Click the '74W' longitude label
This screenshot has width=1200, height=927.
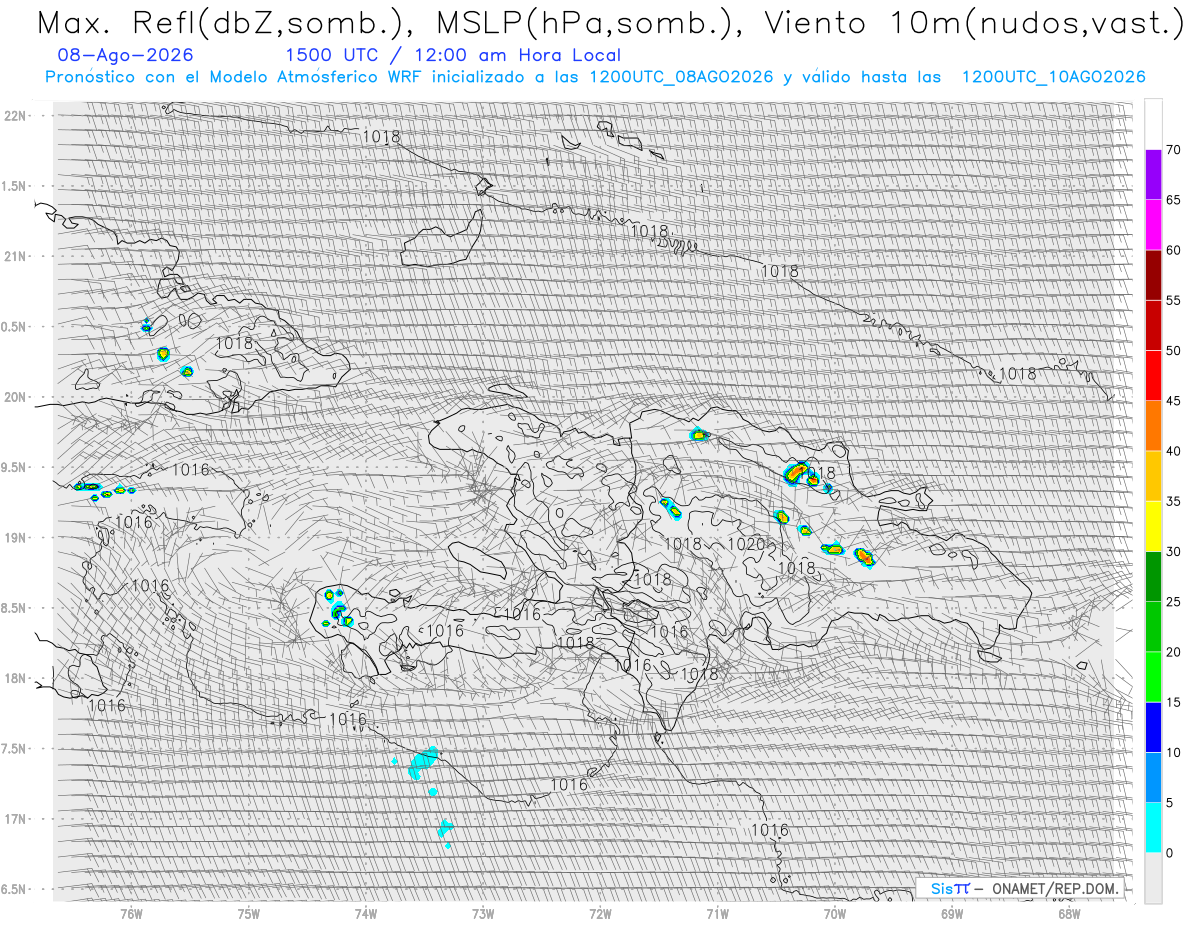click(x=366, y=912)
